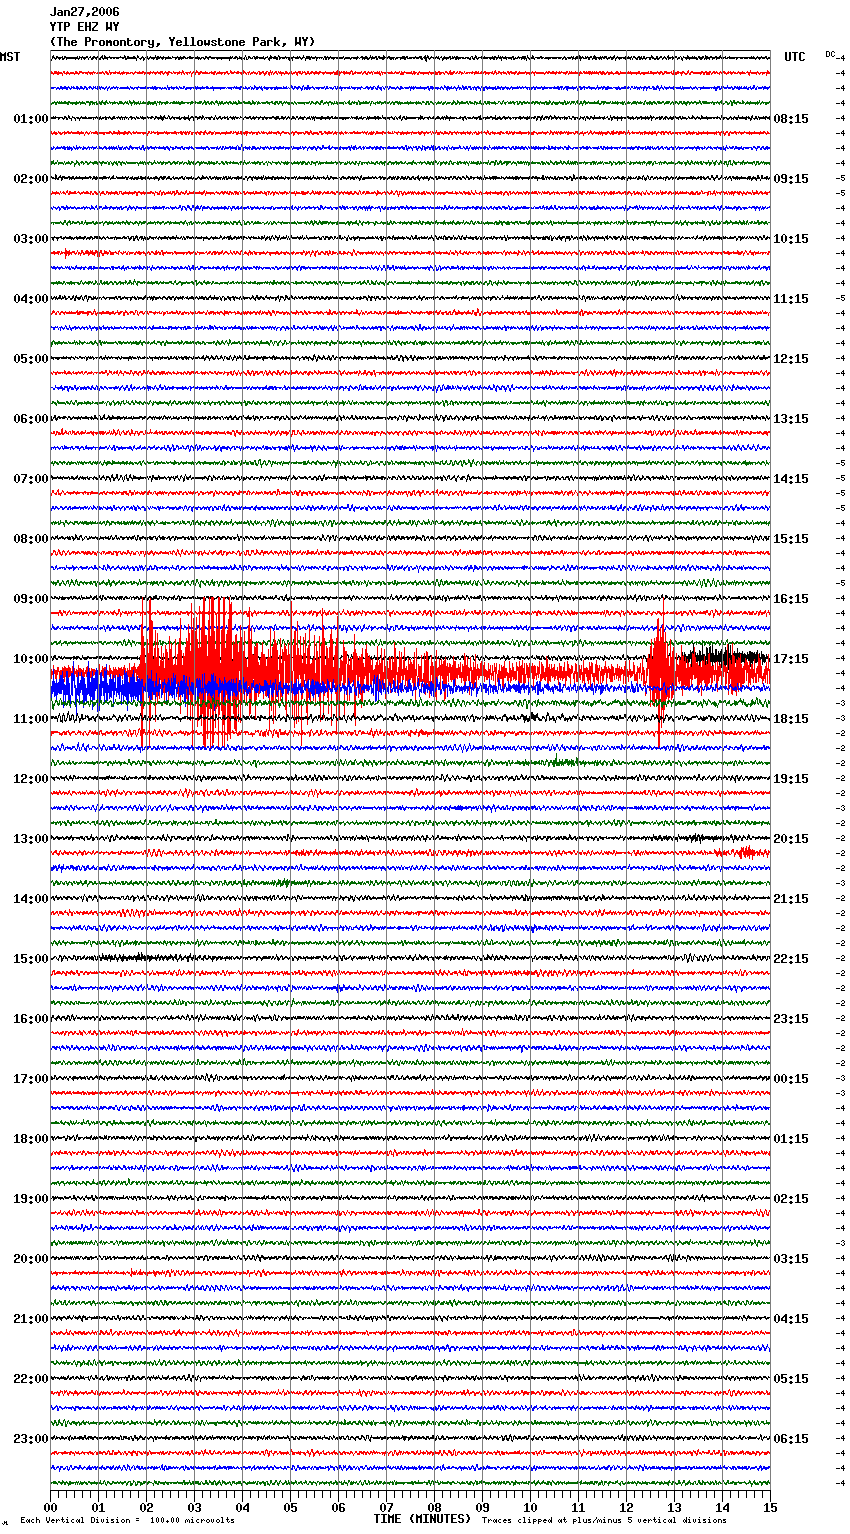Select the "03:00" MST time label

[31, 239]
